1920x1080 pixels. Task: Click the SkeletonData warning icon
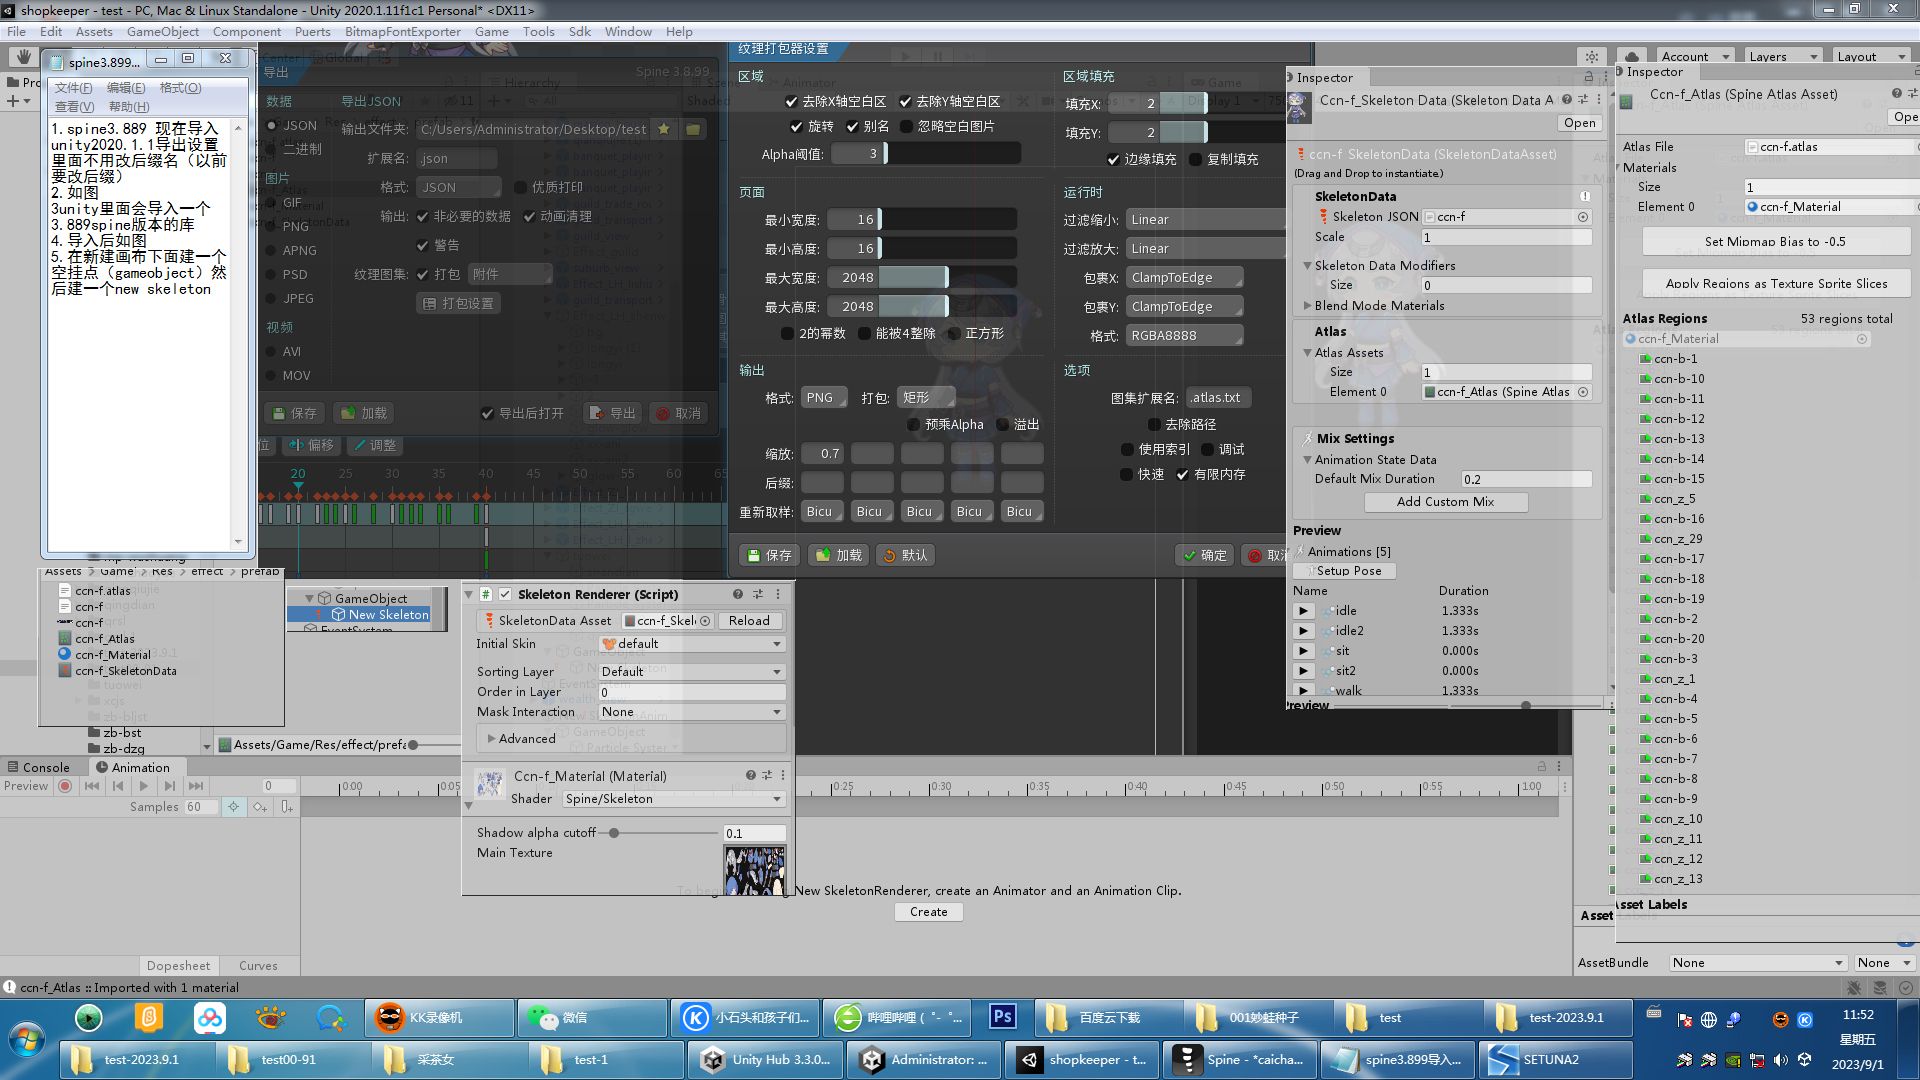point(1585,197)
